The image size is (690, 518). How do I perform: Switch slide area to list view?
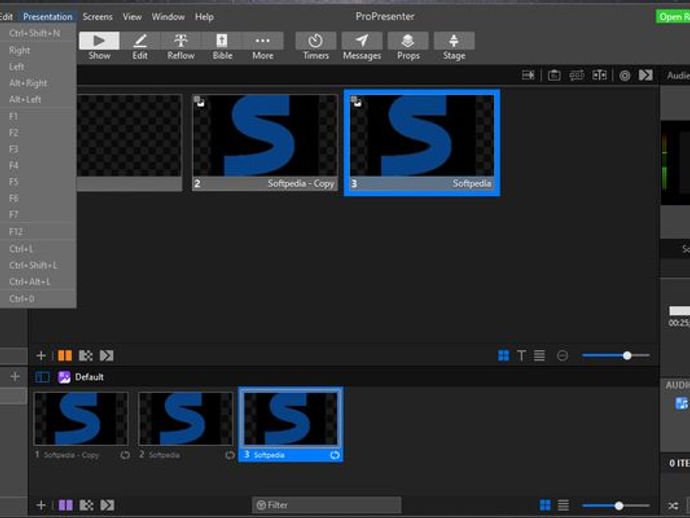pyautogui.click(x=540, y=356)
